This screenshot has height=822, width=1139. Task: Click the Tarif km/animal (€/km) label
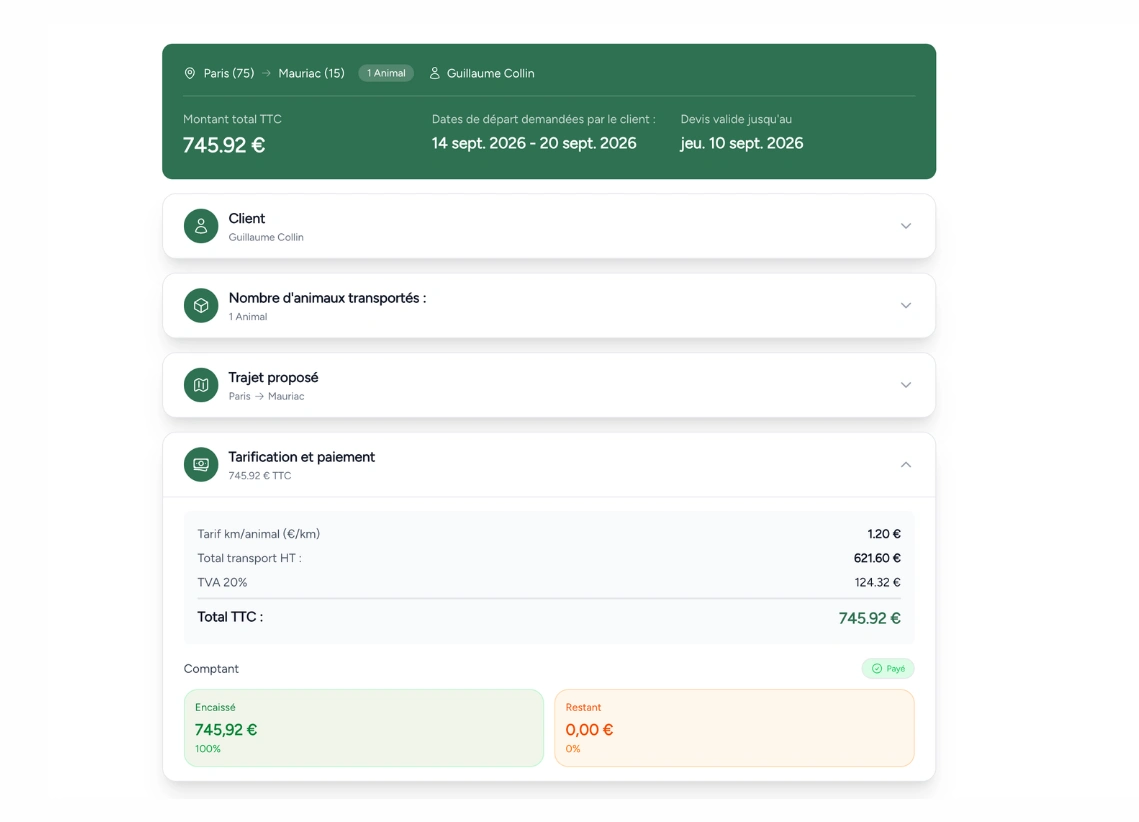pyautogui.click(x=259, y=534)
